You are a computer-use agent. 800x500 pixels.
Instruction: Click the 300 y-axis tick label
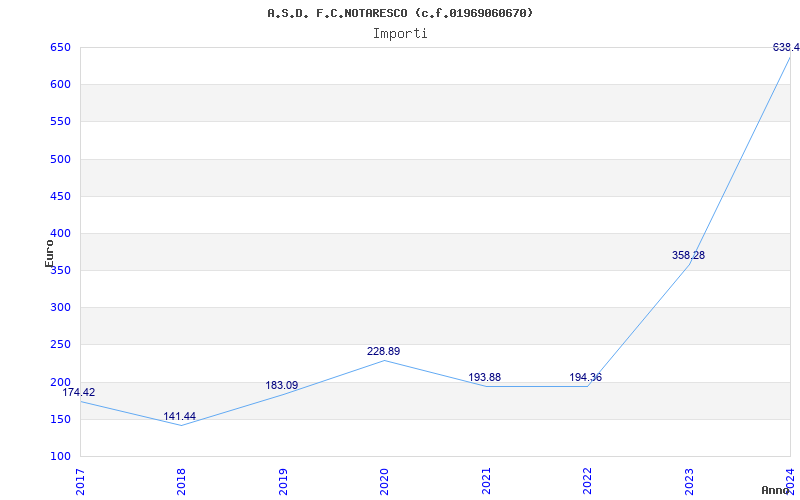click(59, 308)
